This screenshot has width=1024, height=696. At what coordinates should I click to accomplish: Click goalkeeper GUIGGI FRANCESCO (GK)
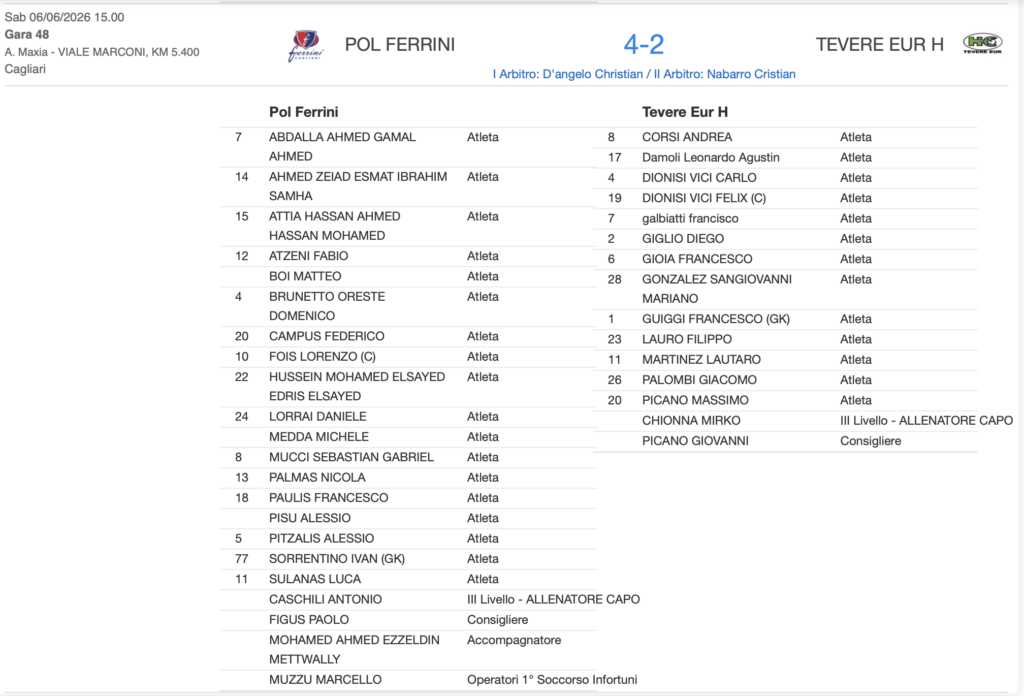point(716,319)
